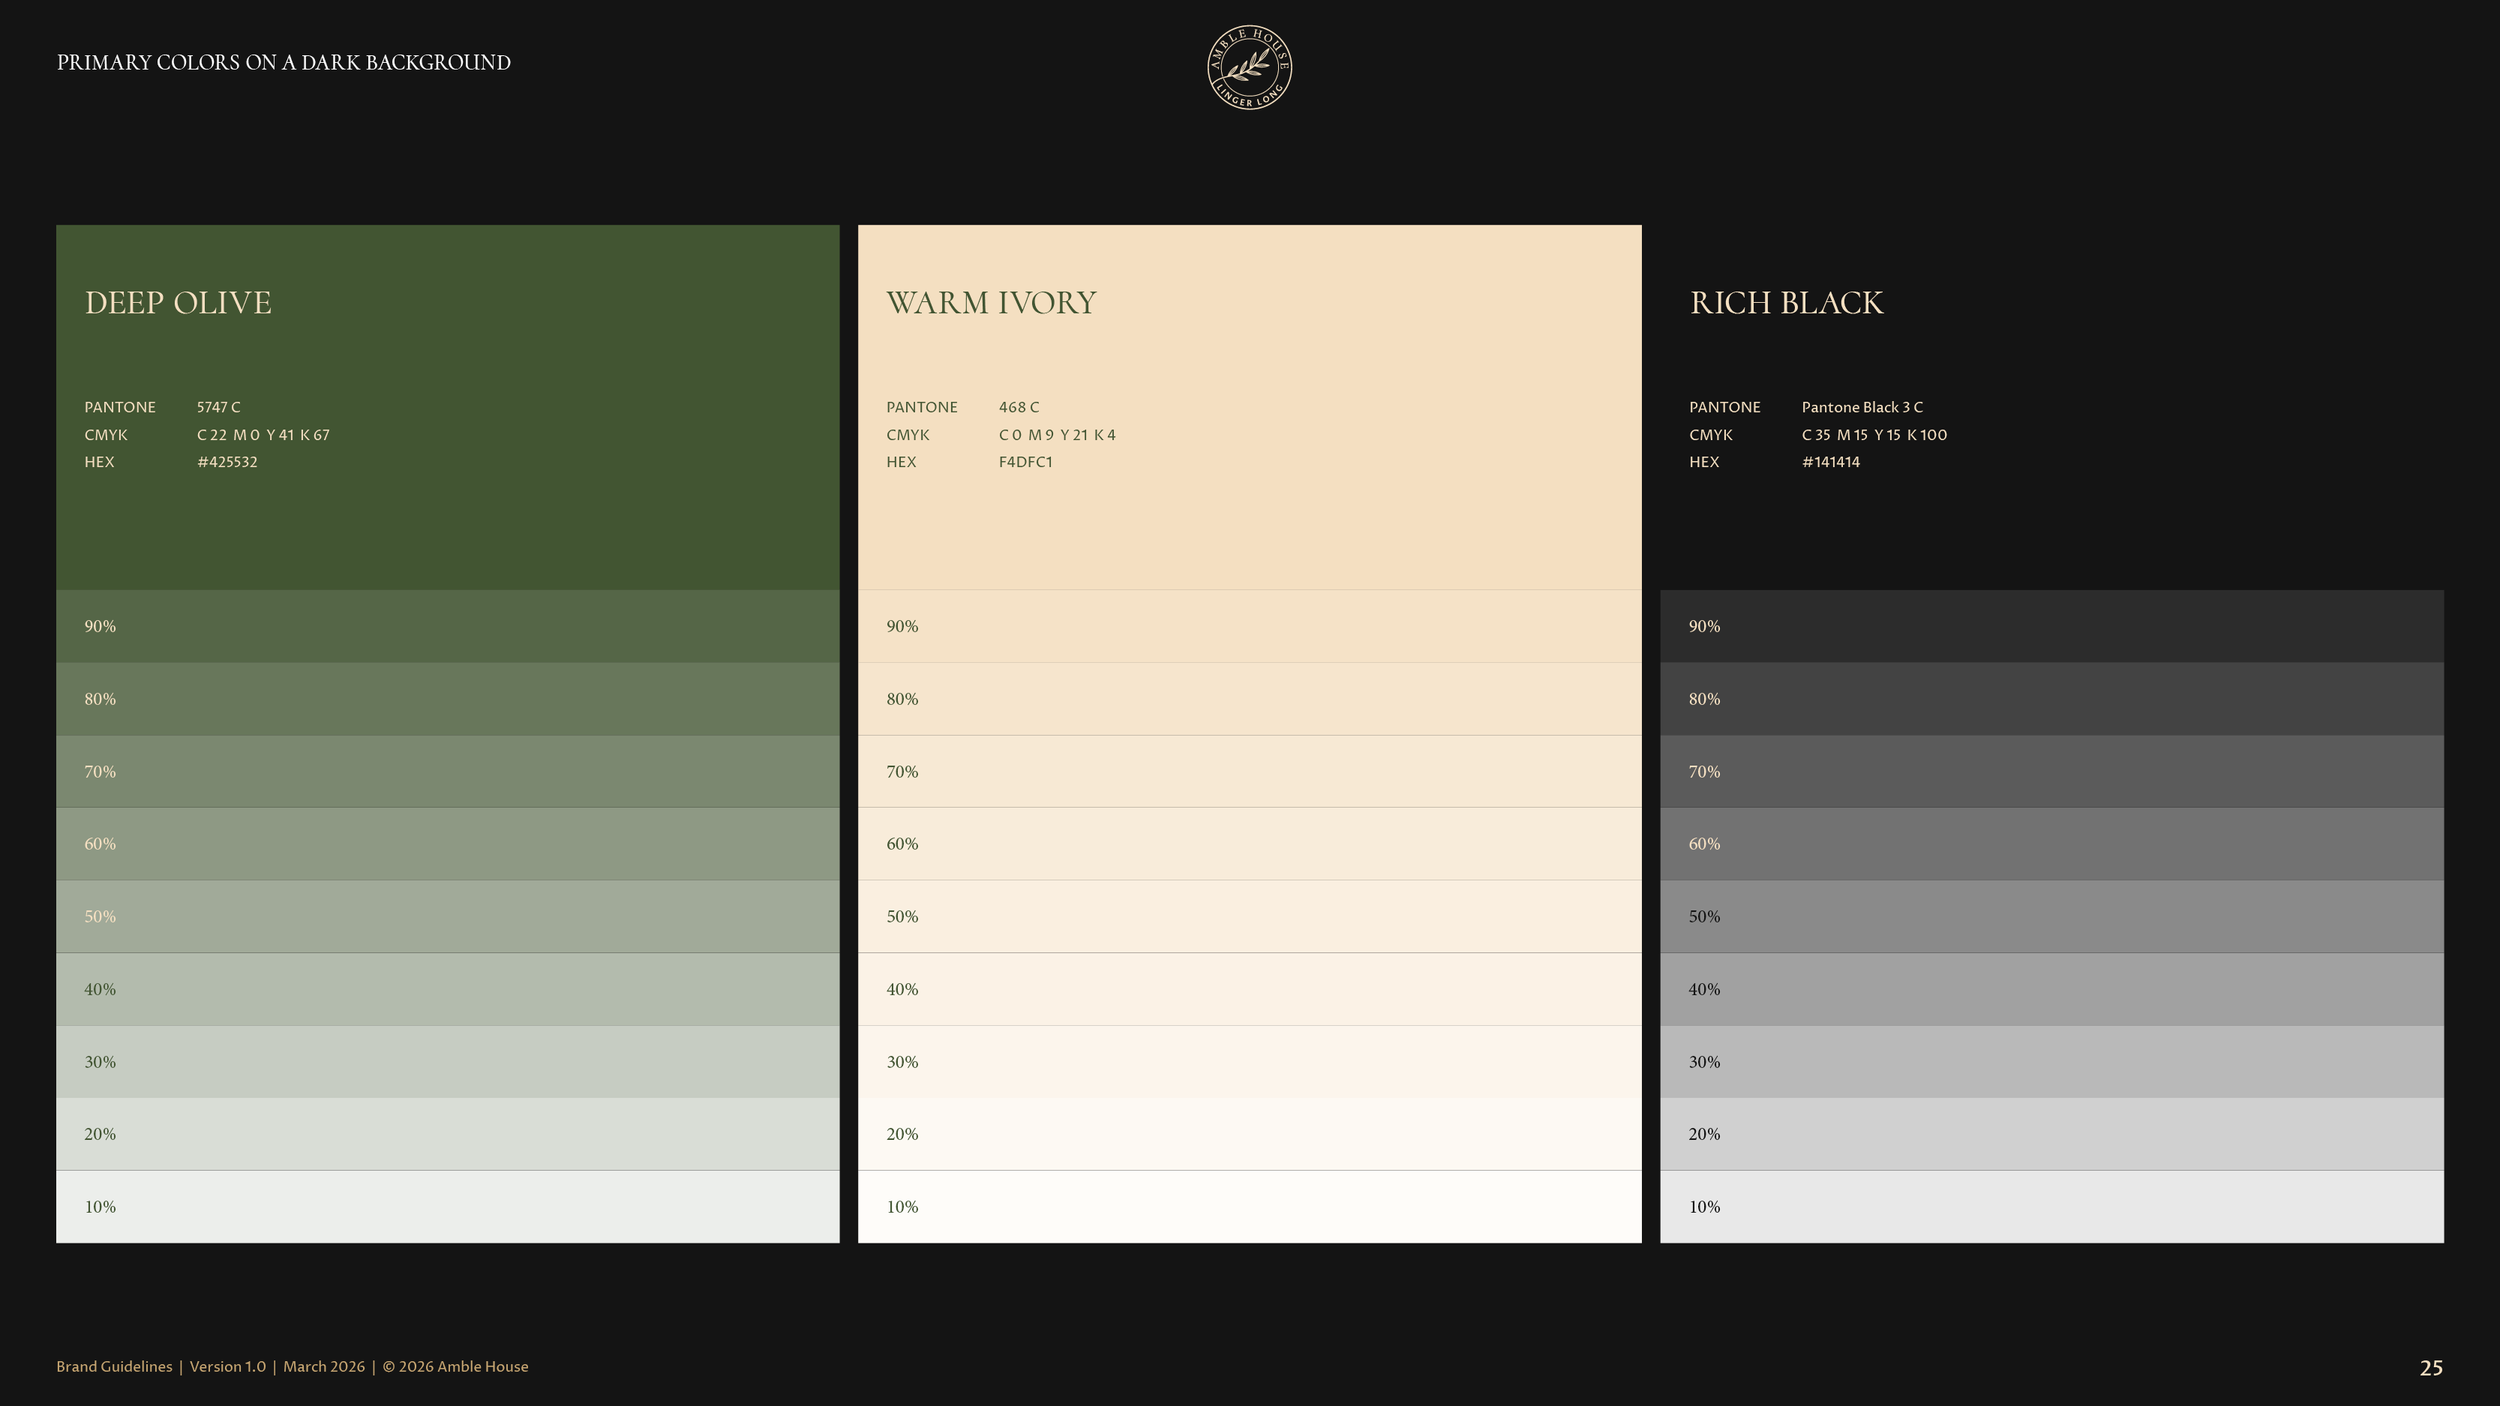Pick the Warm Ivory 40% tint swatch

coord(1250,989)
